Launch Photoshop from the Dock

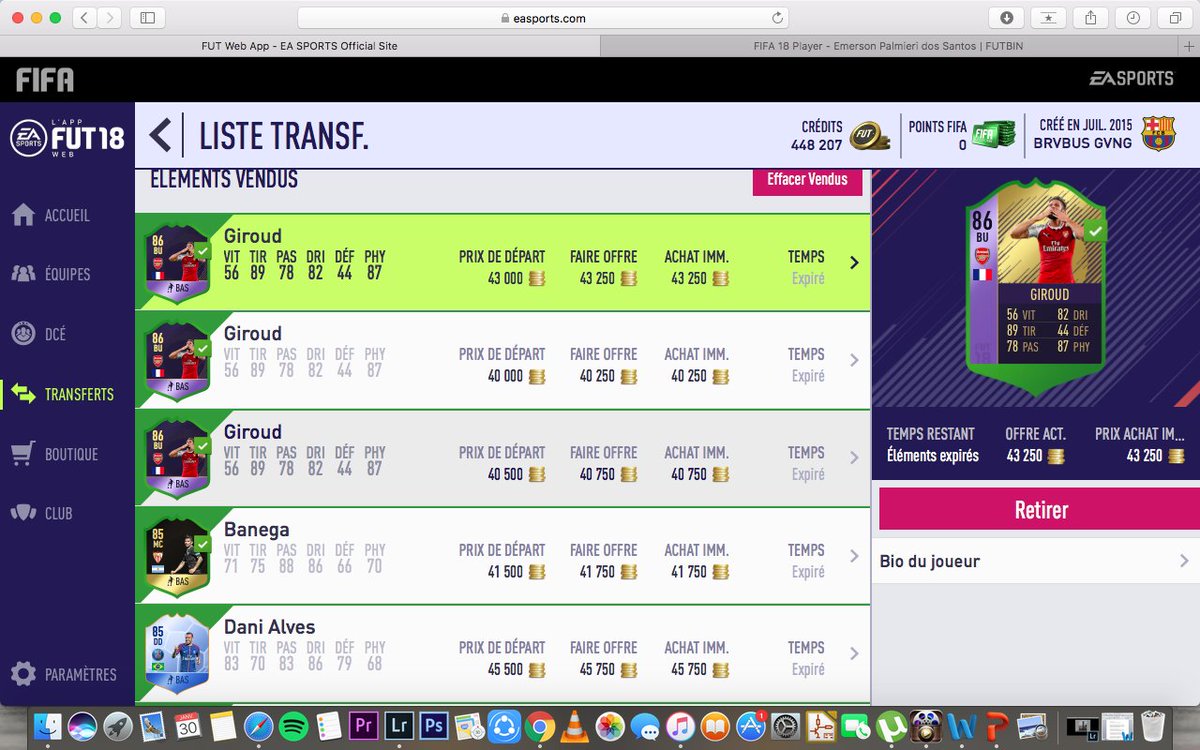tap(433, 726)
